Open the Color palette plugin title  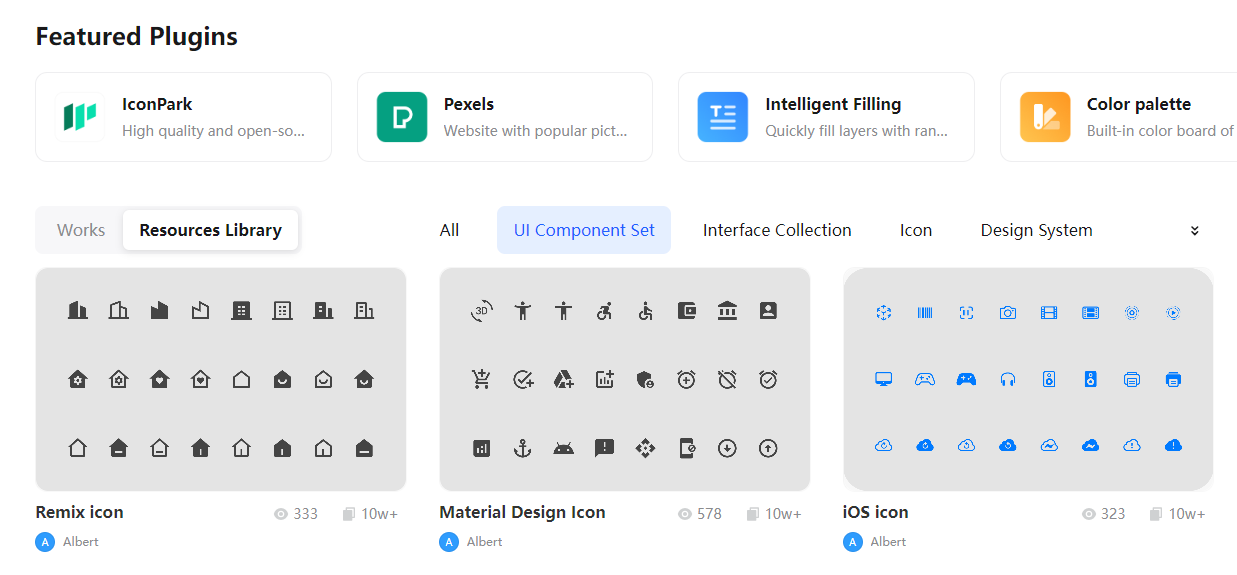point(1139,104)
